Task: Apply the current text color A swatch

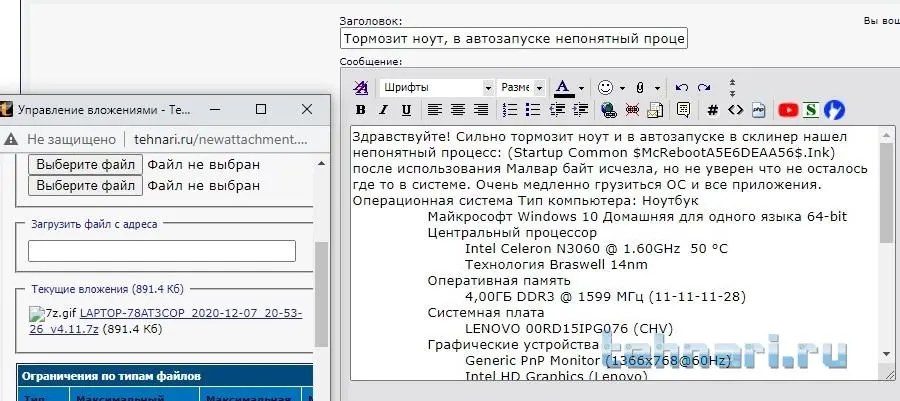Action: (564, 88)
